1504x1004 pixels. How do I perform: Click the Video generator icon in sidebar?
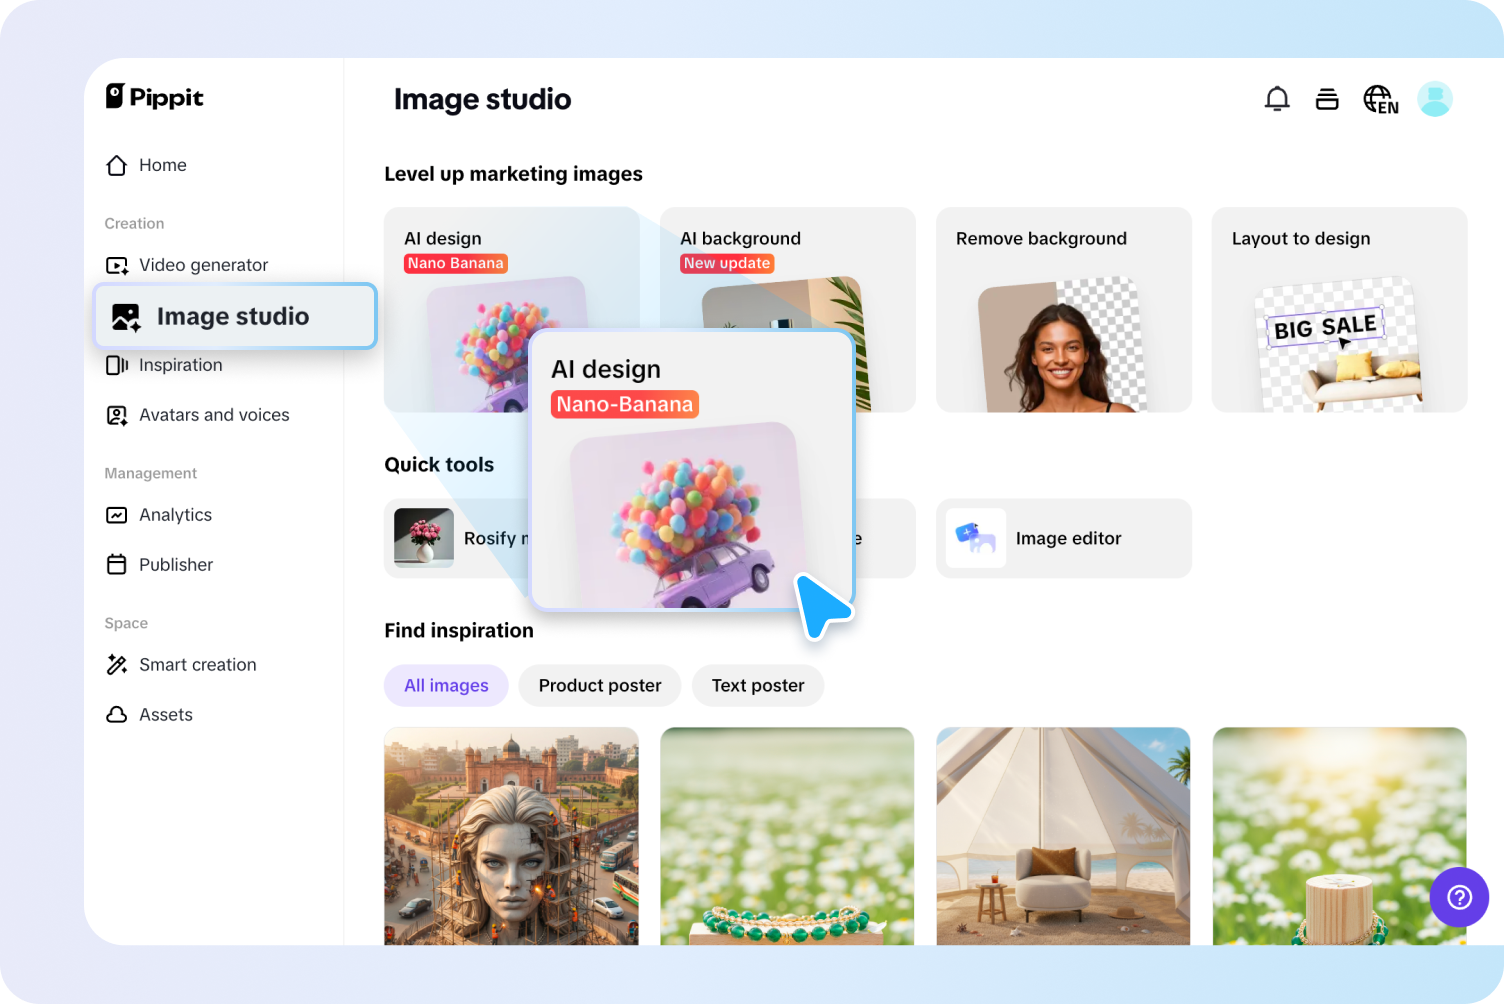[117, 265]
